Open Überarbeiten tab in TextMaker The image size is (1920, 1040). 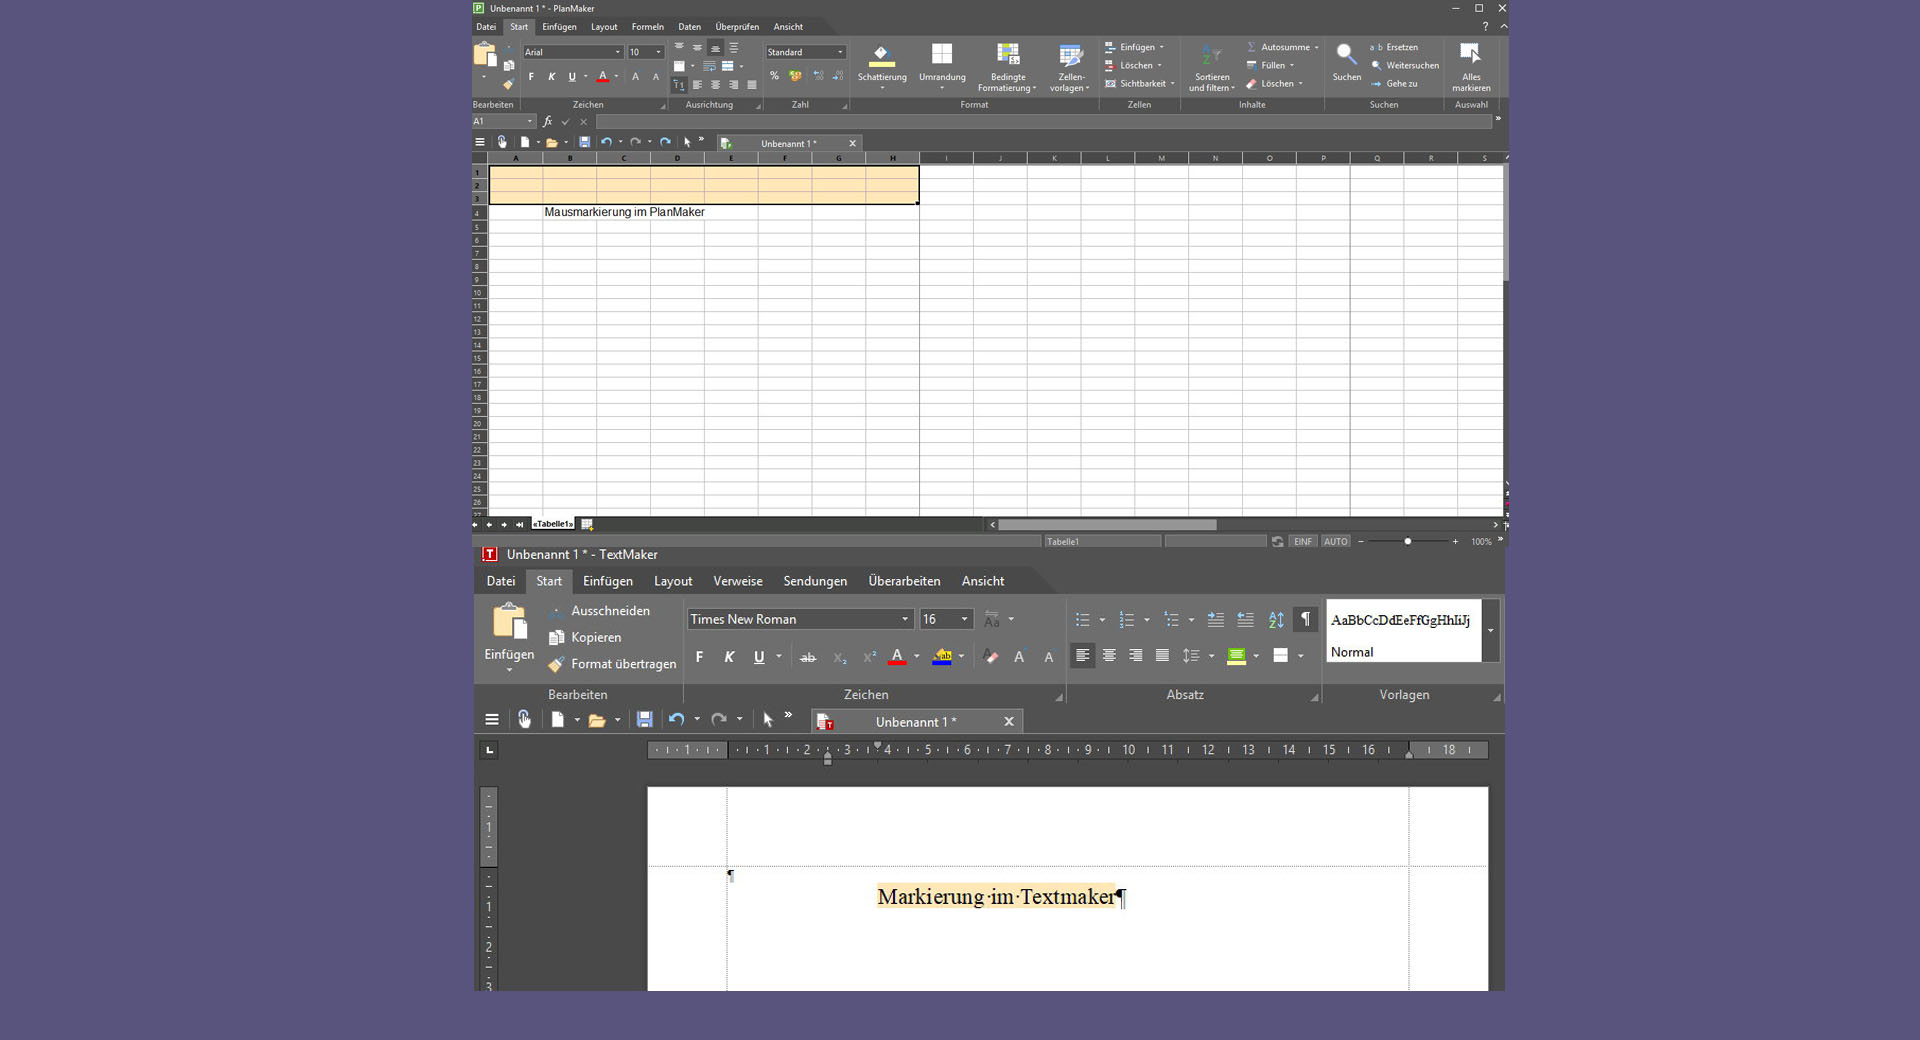pos(904,582)
